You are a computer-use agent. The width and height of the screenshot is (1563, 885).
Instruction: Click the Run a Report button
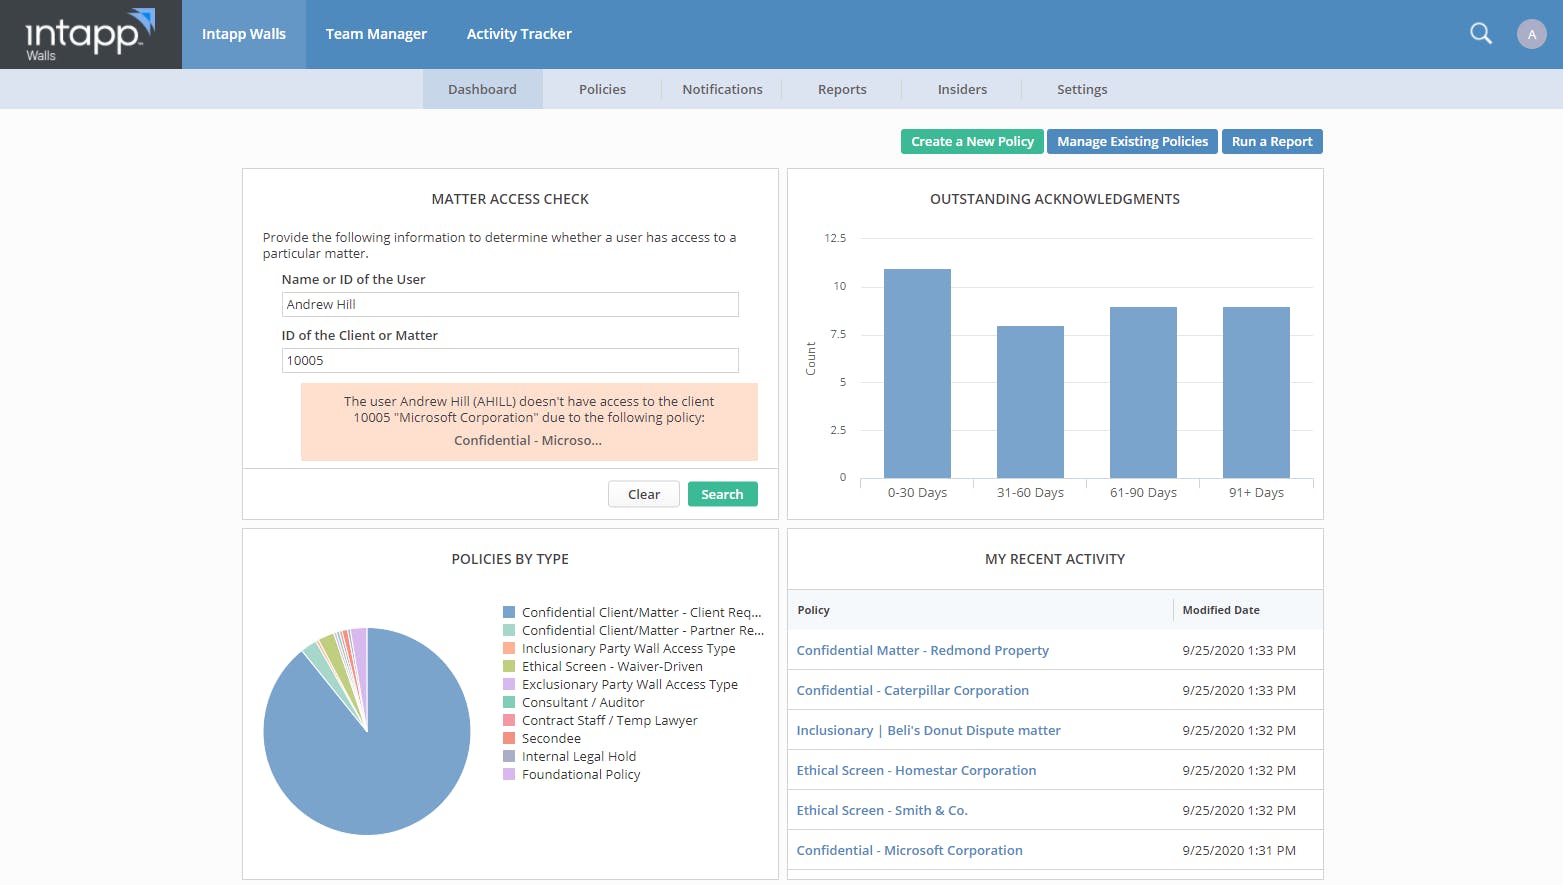pos(1271,142)
